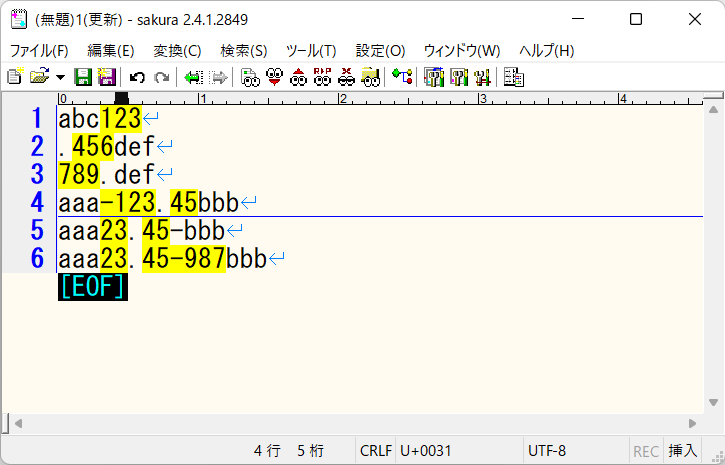The height and width of the screenshot is (465, 725).
Task: Click the text -bbb on line 5
Action: click(x=197, y=230)
